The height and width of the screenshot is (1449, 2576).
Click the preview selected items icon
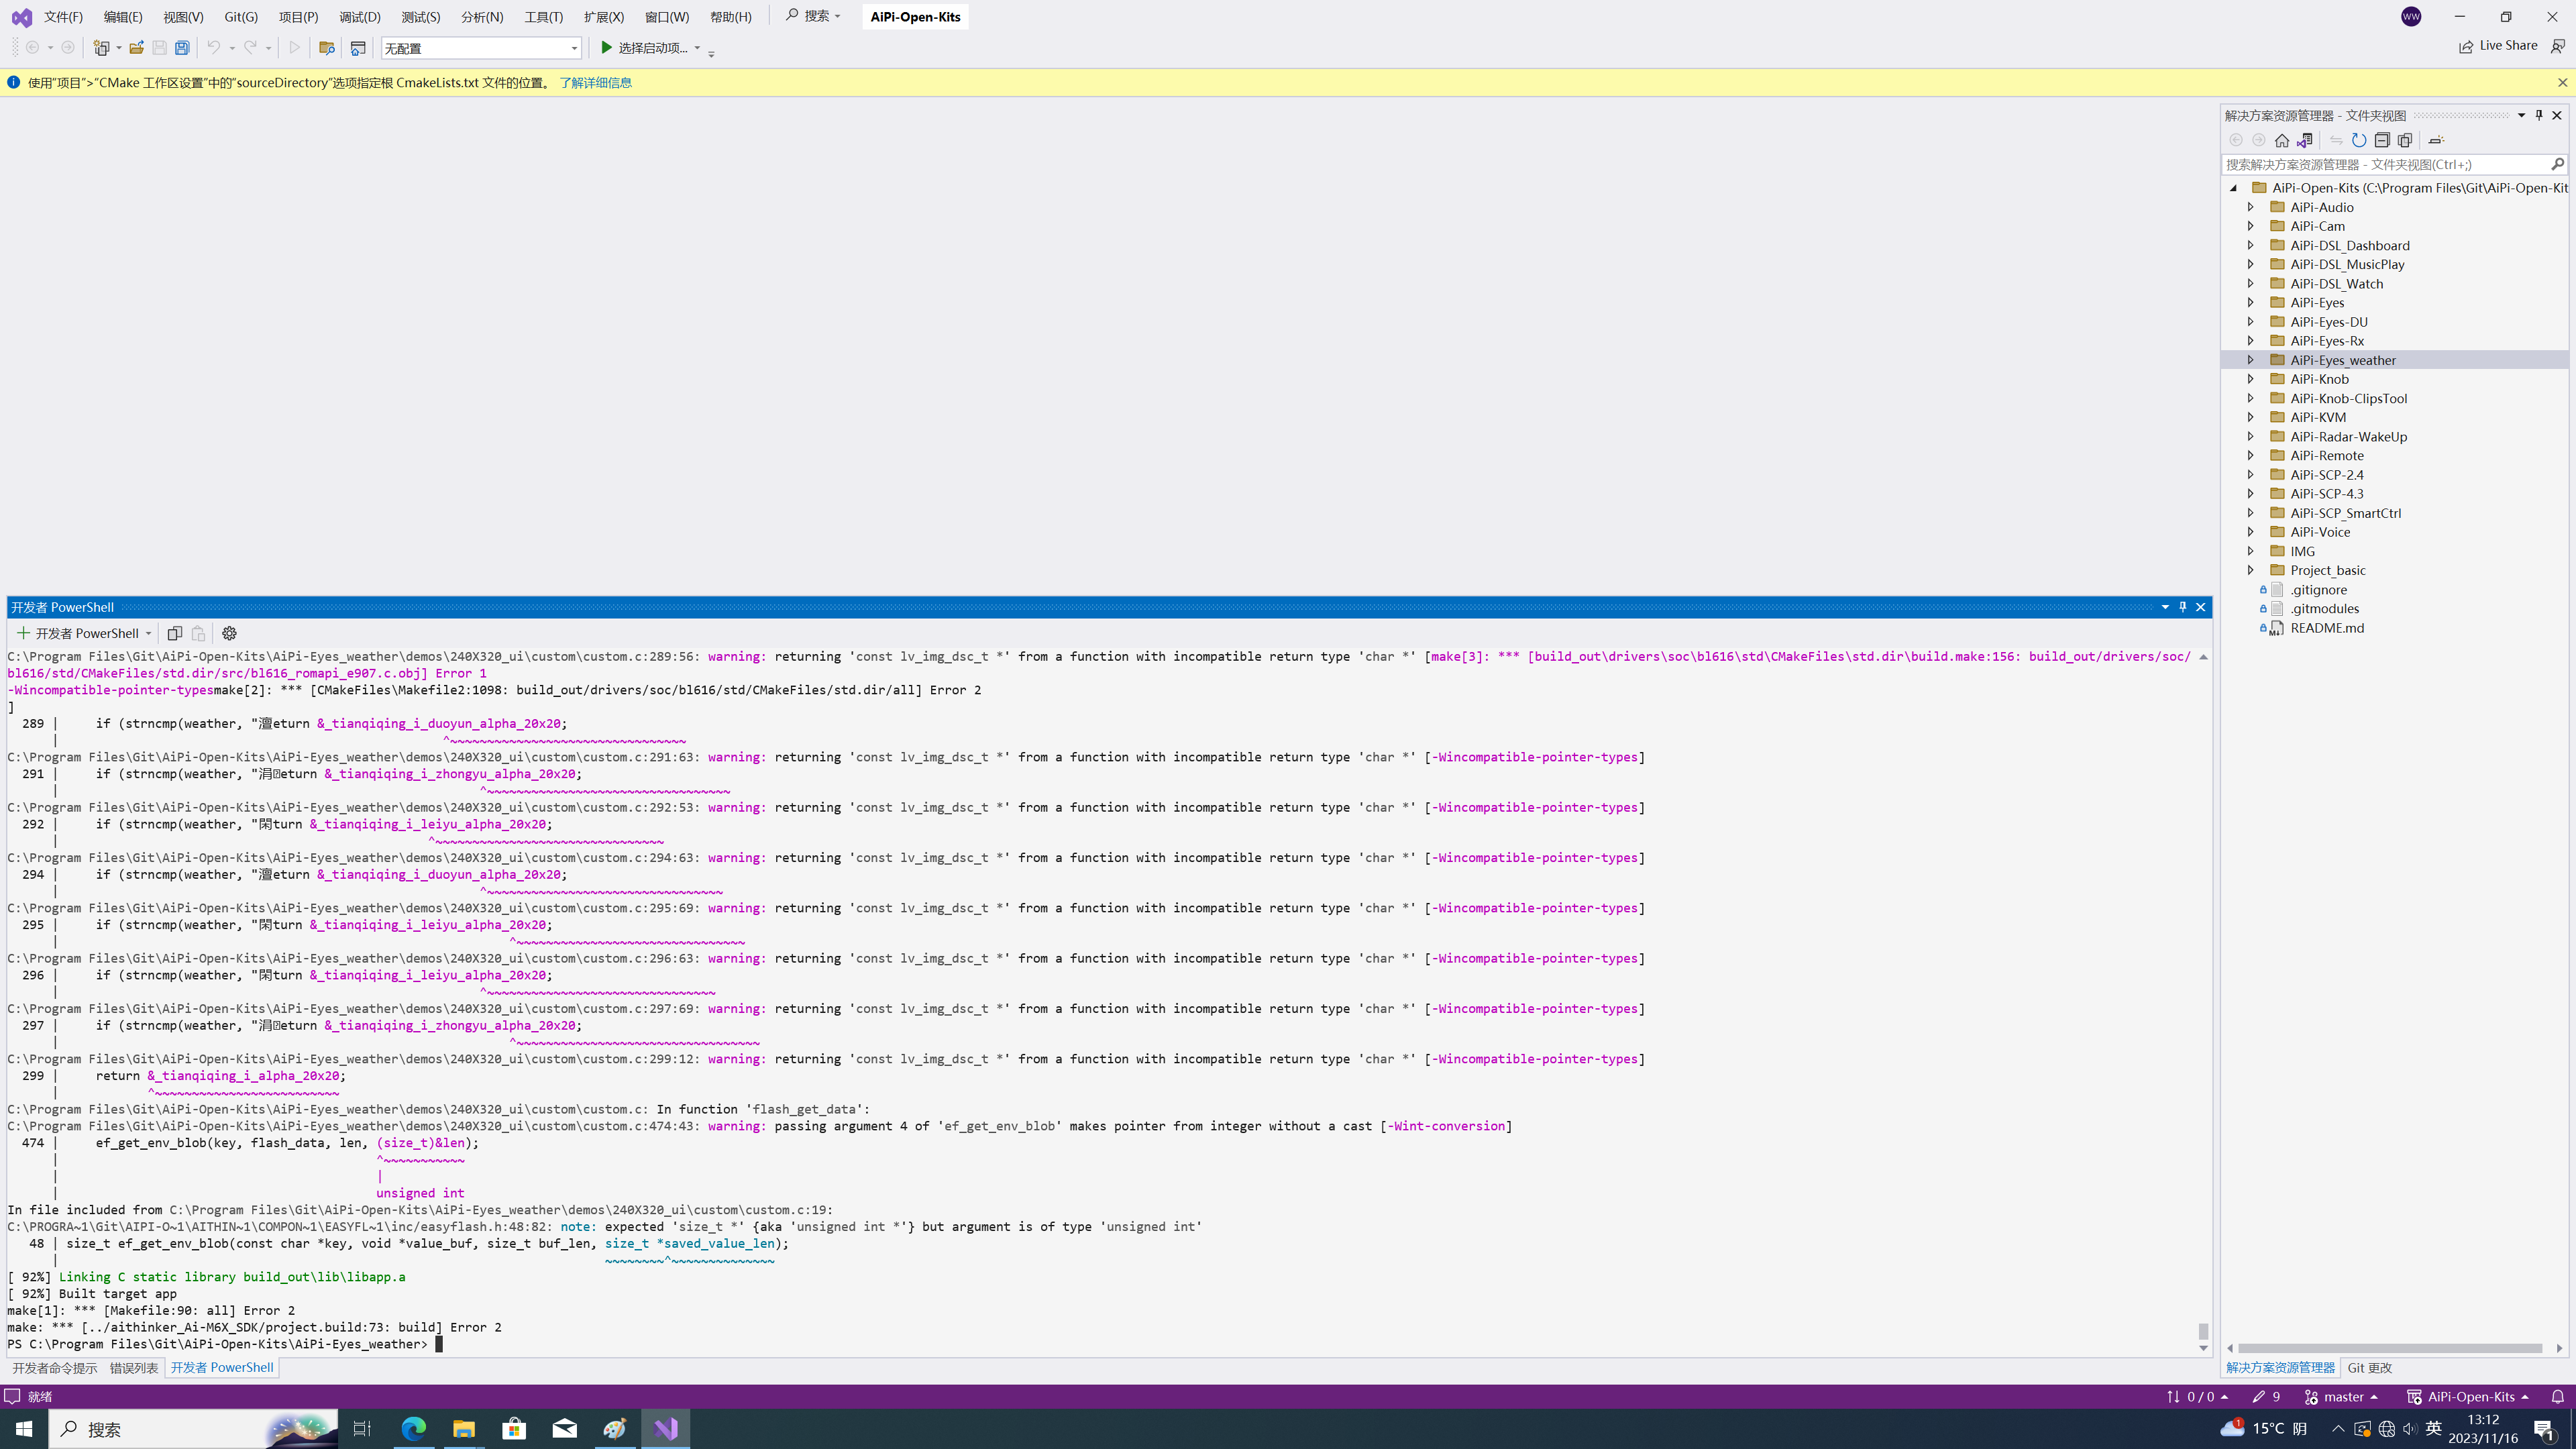tap(2436, 140)
